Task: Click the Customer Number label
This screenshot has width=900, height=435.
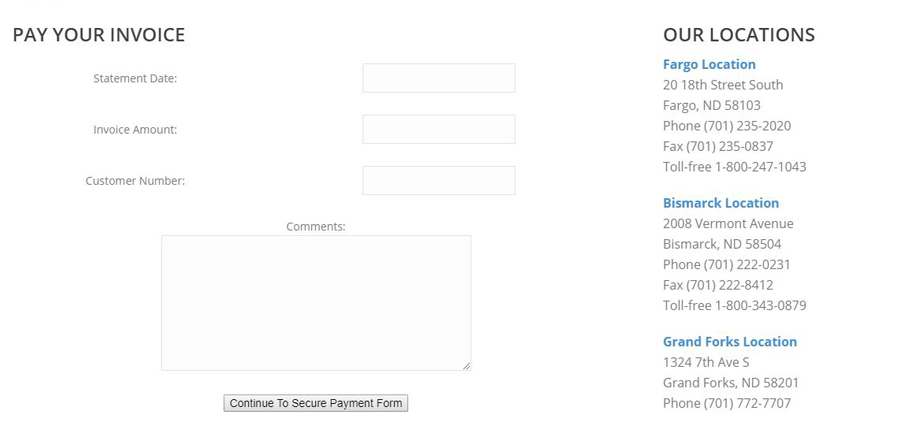Action: point(135,181)
